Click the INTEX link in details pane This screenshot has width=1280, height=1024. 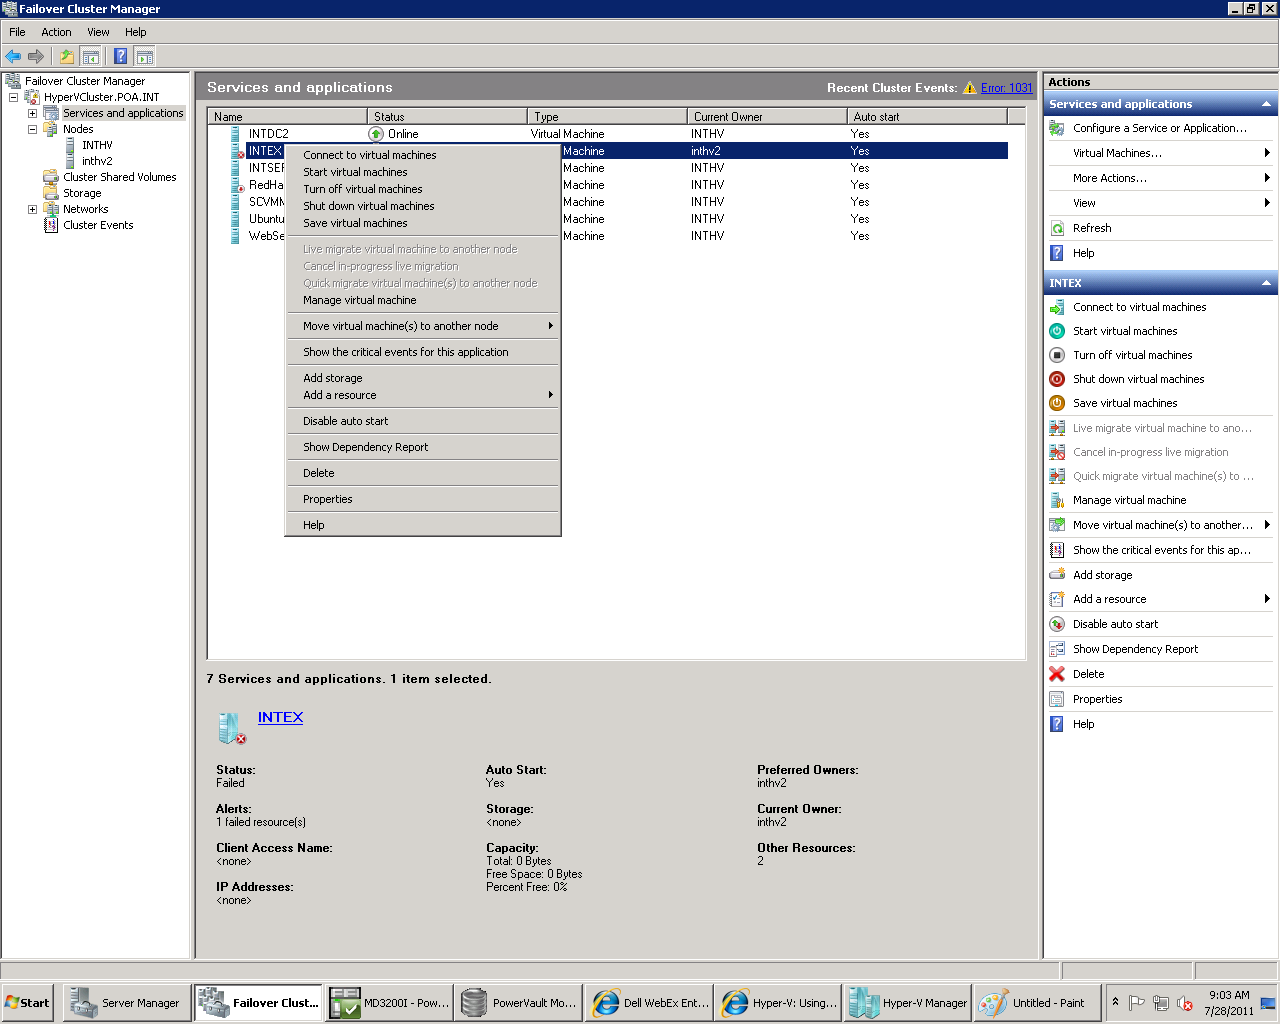tap(280, 717)
